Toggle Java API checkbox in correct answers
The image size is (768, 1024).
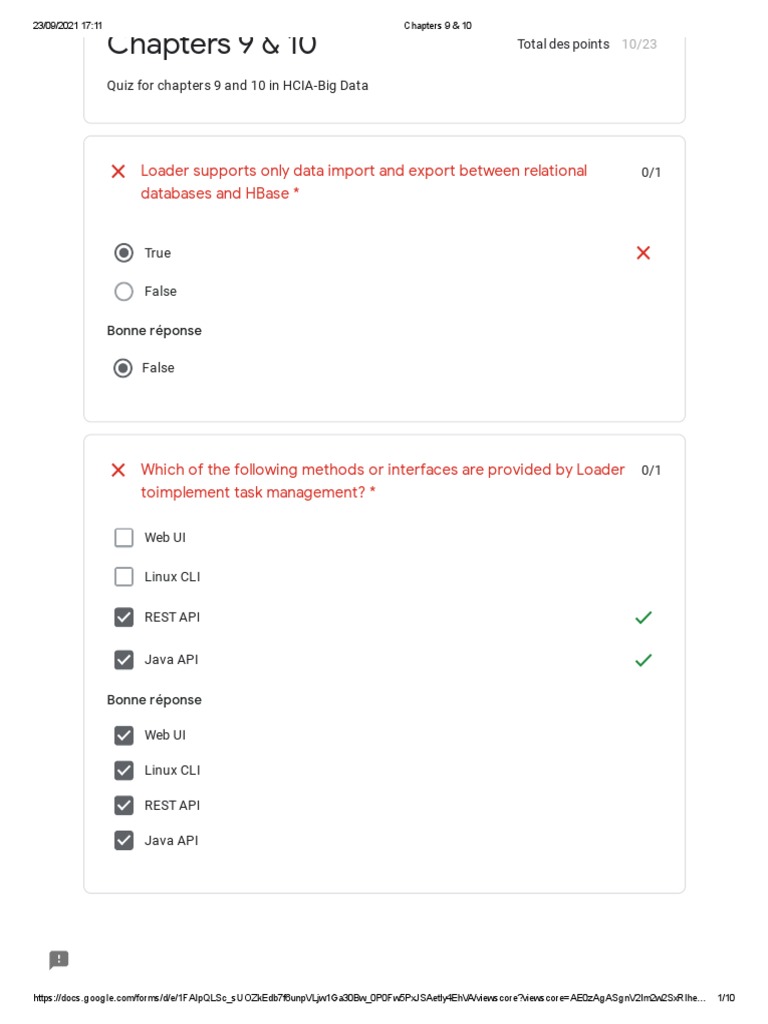pos(124,841)
